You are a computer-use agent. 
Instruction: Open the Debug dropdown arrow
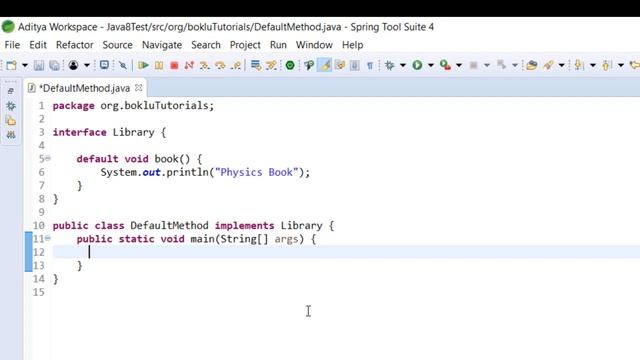pos(403,65)
